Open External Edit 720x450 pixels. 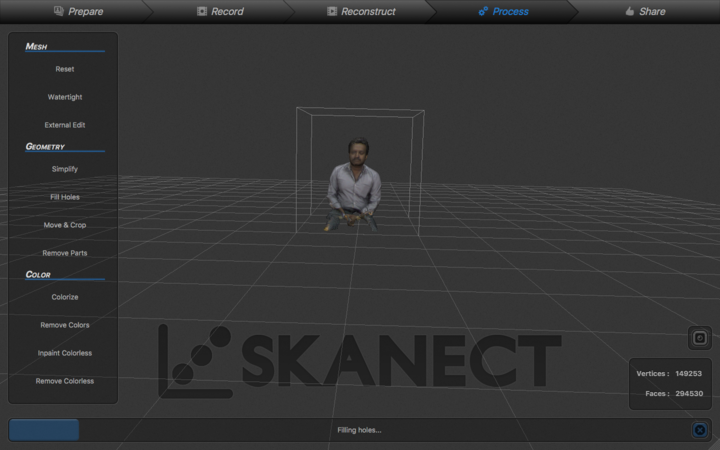[65, 125]
